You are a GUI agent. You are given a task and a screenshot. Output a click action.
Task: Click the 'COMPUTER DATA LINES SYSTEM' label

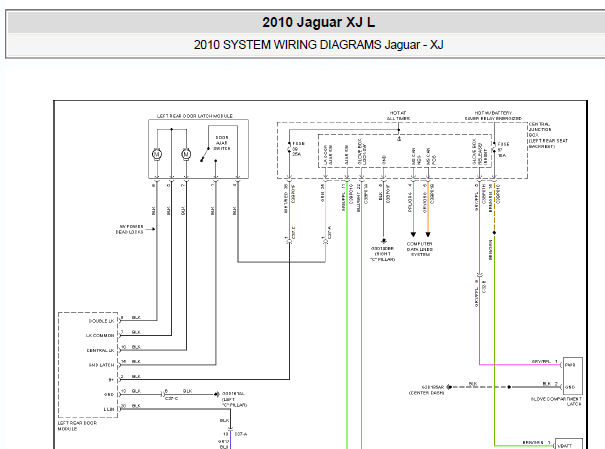pos(420,249)
